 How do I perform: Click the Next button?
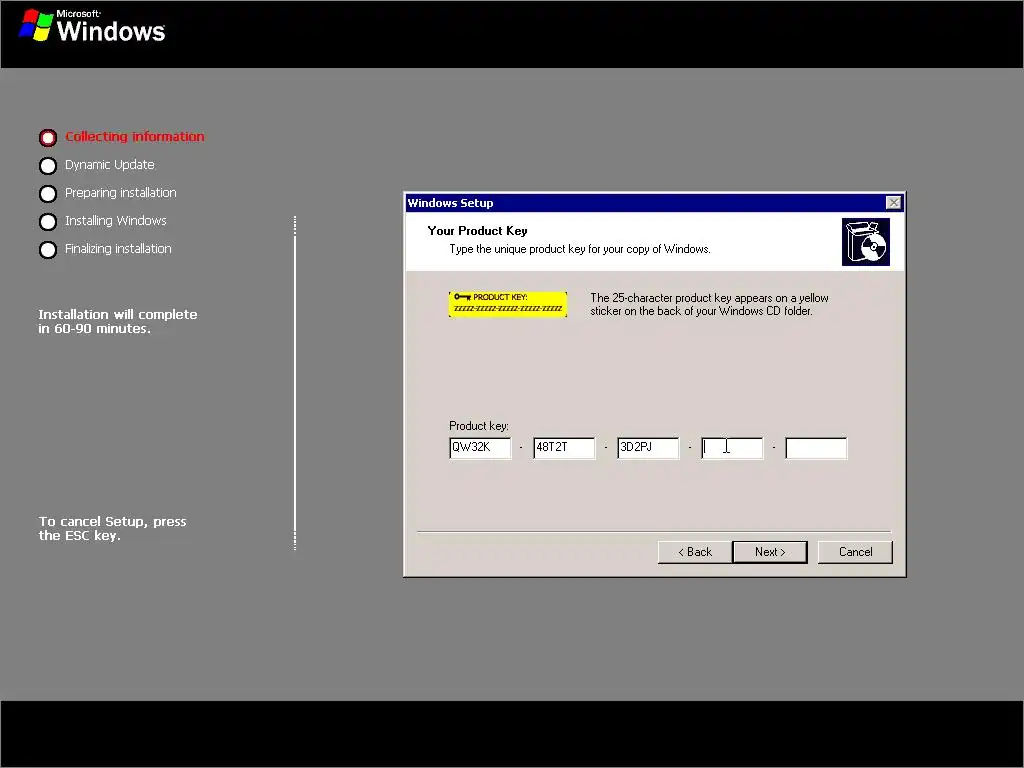(x=769, y=552)
